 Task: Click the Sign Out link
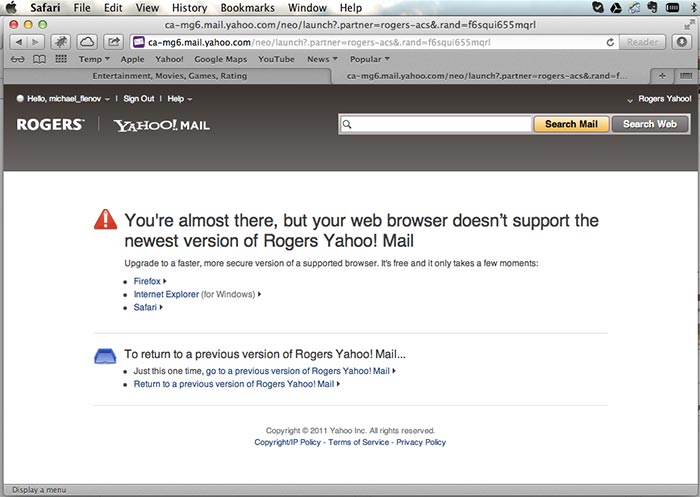pos(138,99)
